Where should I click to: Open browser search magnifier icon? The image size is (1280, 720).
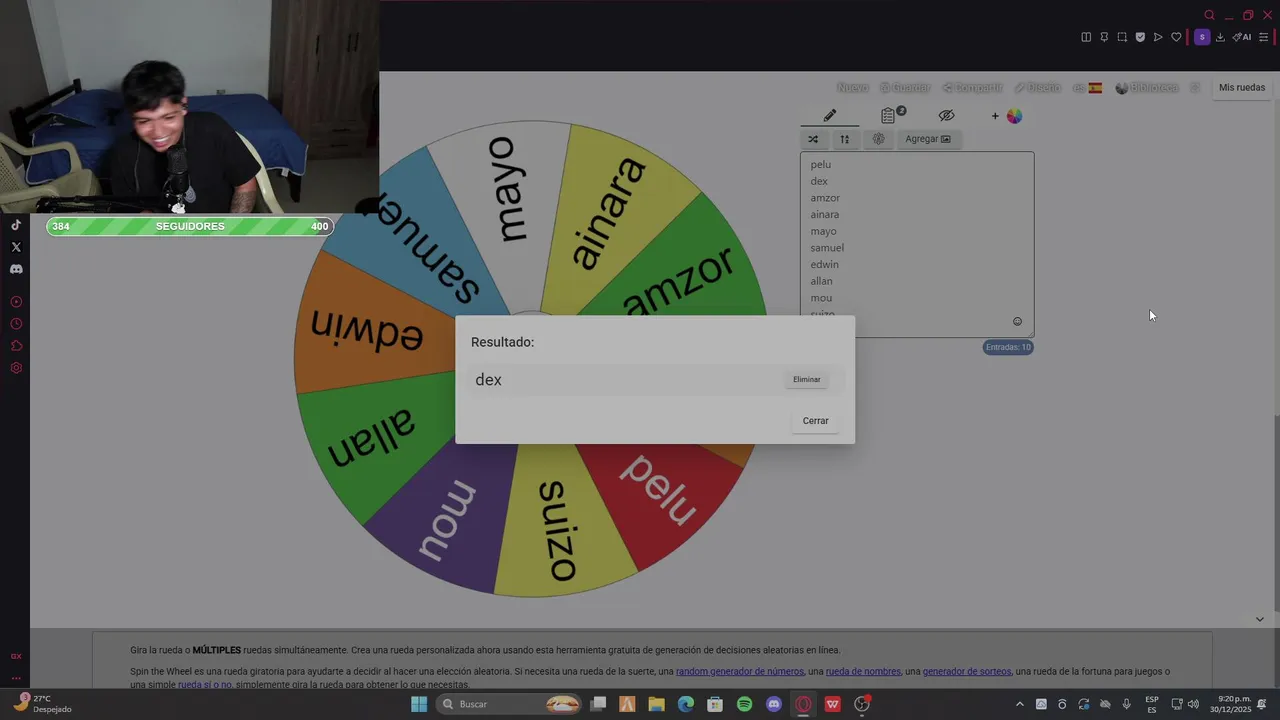click(1209, 15)
